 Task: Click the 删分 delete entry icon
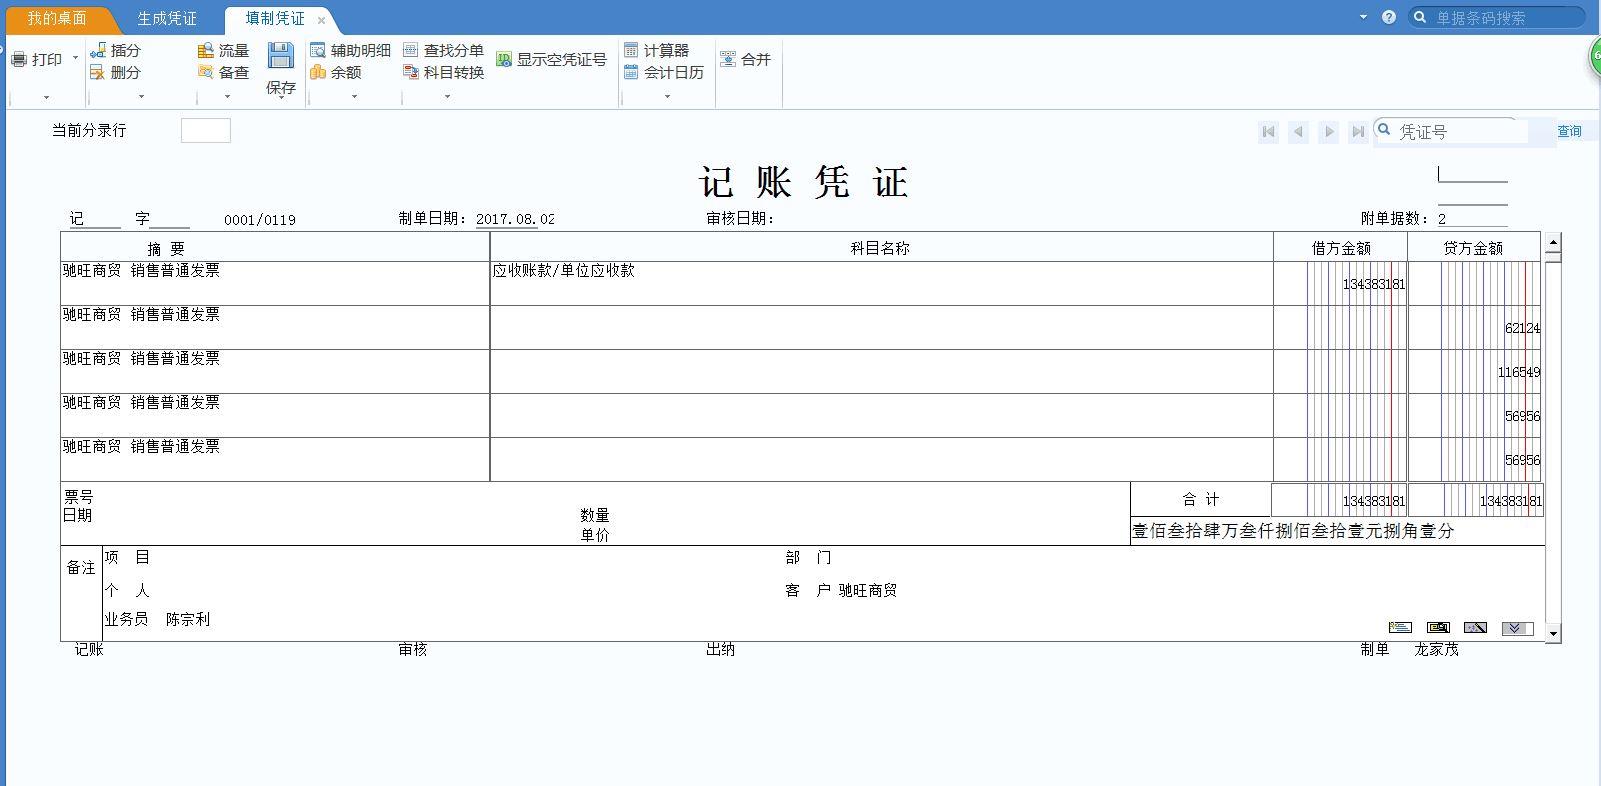pos(97,72)
